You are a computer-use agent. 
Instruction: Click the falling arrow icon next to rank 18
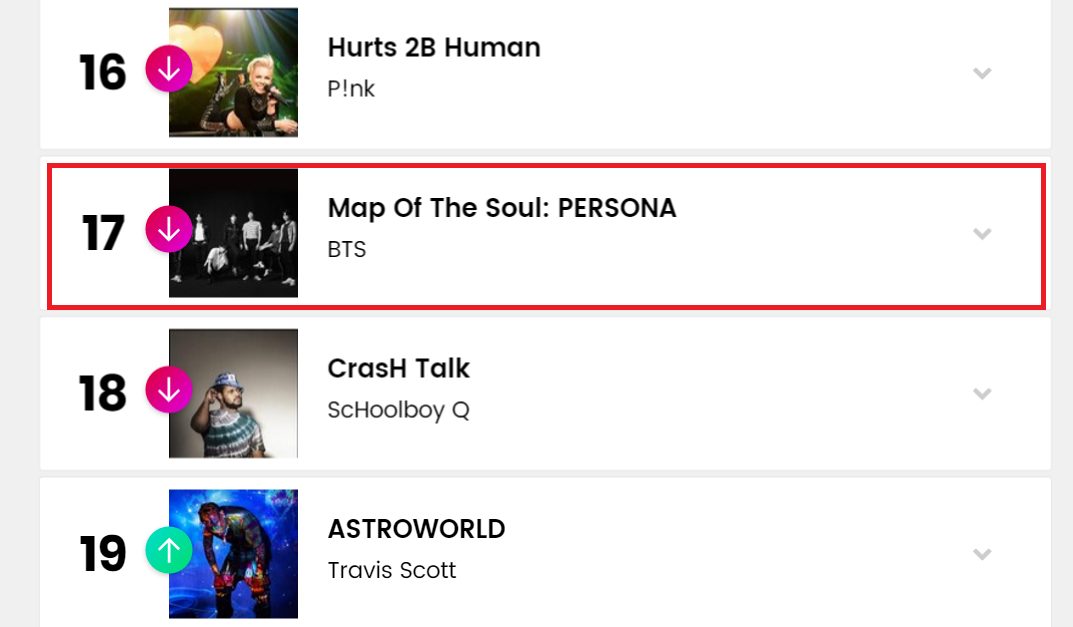pyautogui.click(x=169, y=390)
